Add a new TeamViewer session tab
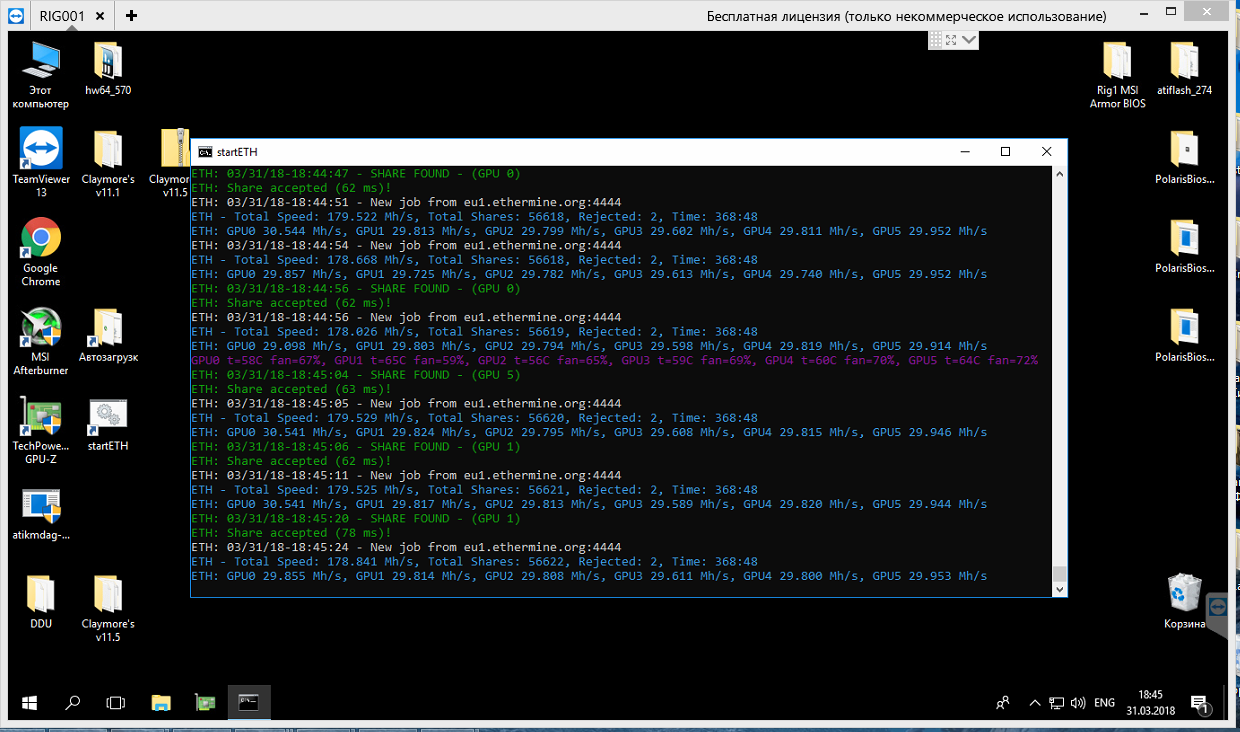Image resolution: width=1240 pixels, height=732 pixels. coord(132,16)
